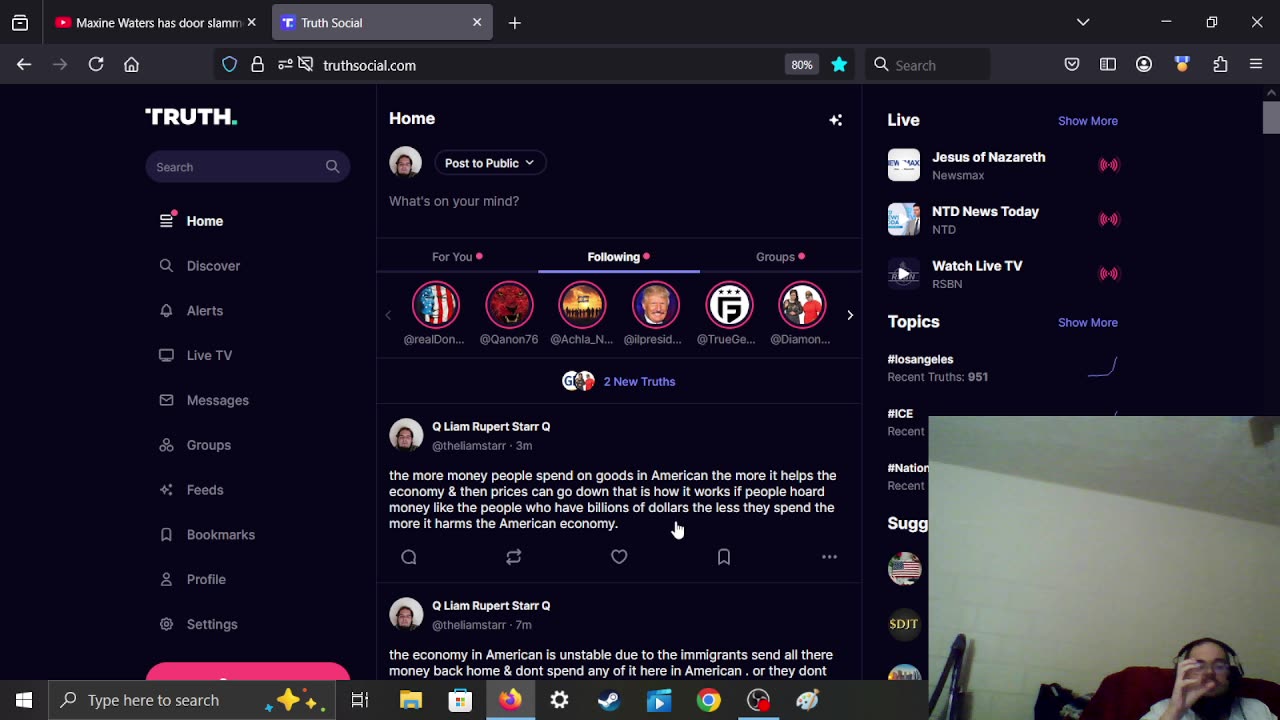
Task: Reload the current page
Action: pos(96,65)
